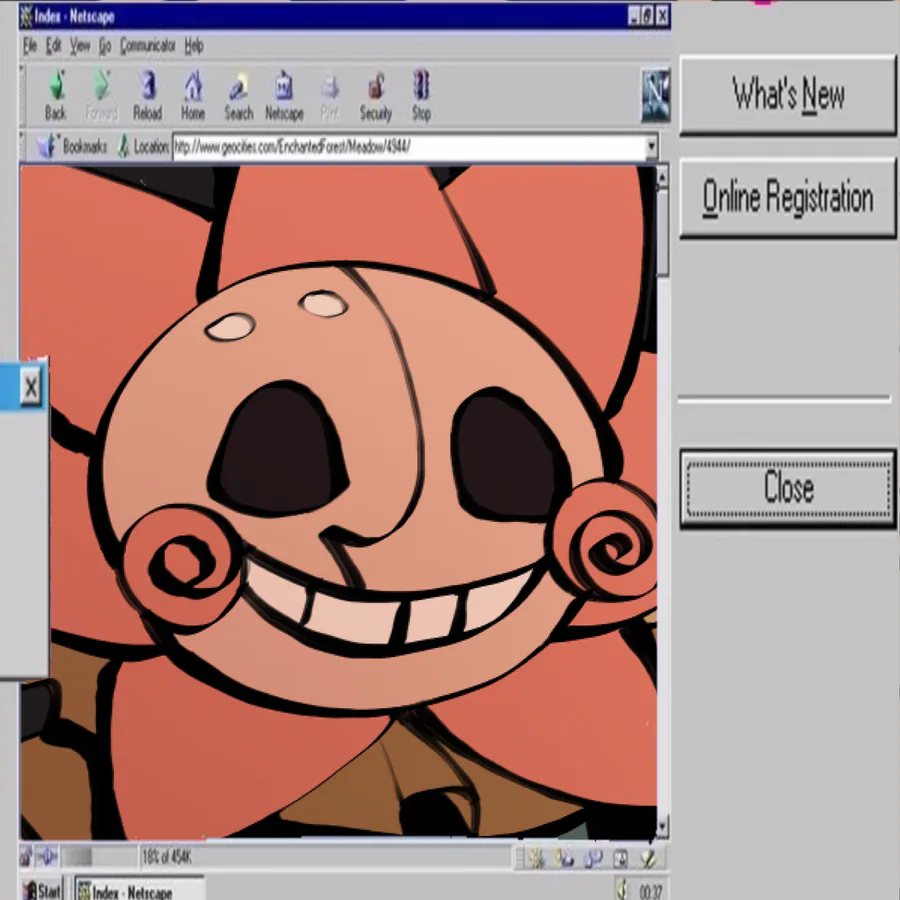The height and width of the screenshot is (900, 900).
Task: Collapse the navigation toolbar grip handle
Action: 22,95
